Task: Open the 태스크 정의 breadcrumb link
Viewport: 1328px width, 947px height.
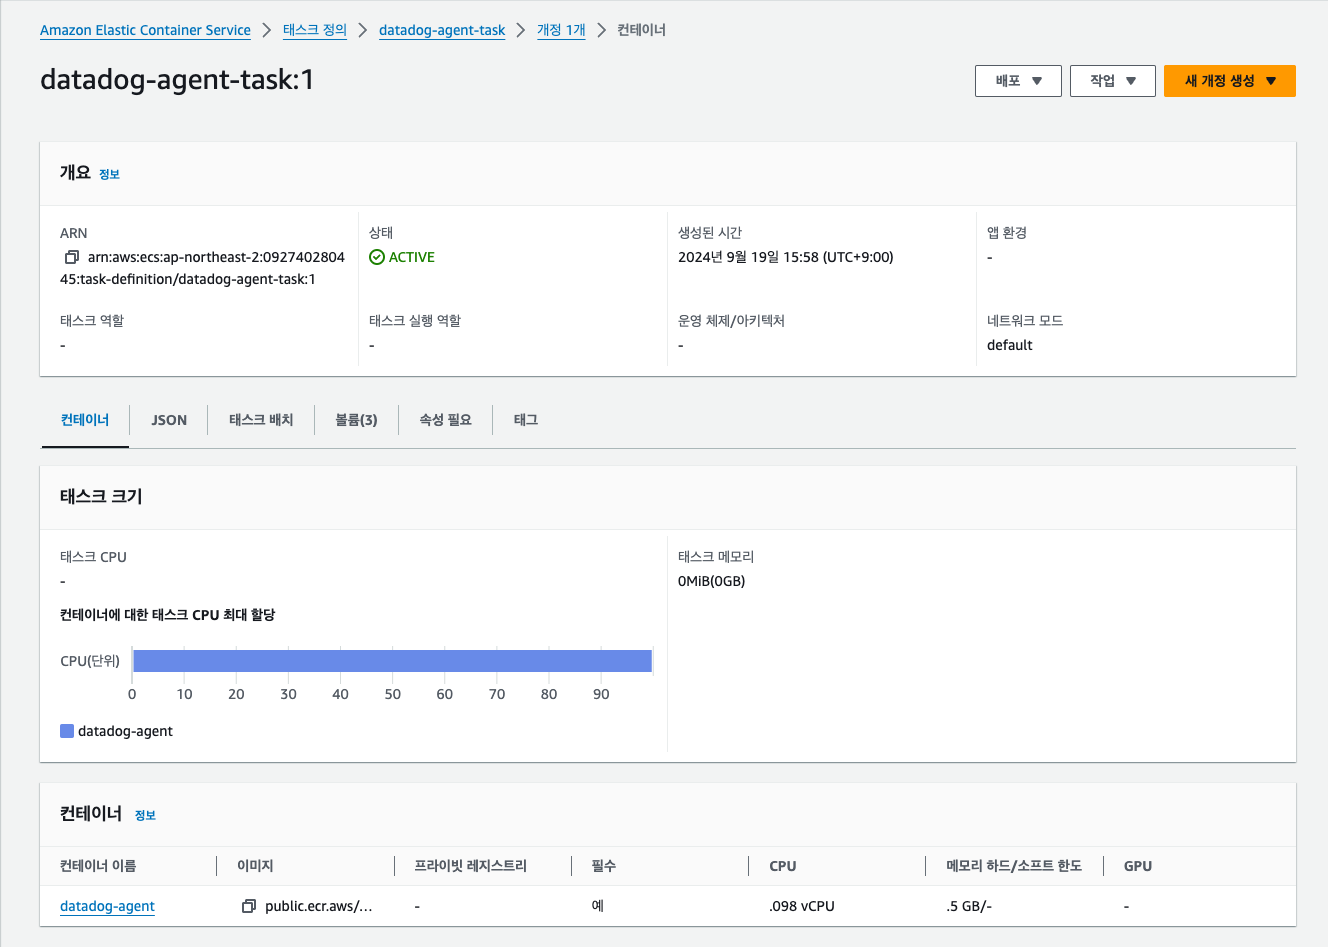Action: click(315, 30)
